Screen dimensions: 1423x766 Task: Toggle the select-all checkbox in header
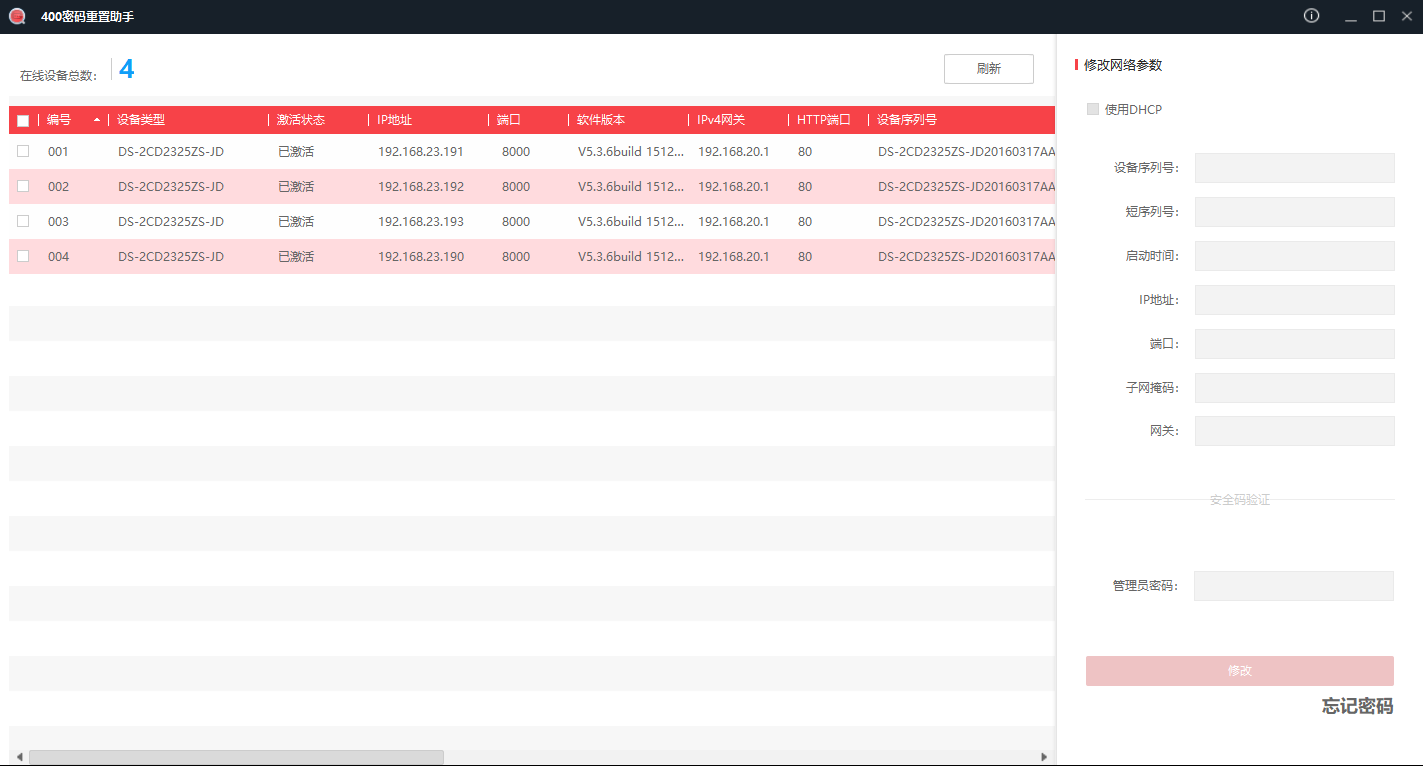coord(23,121)
